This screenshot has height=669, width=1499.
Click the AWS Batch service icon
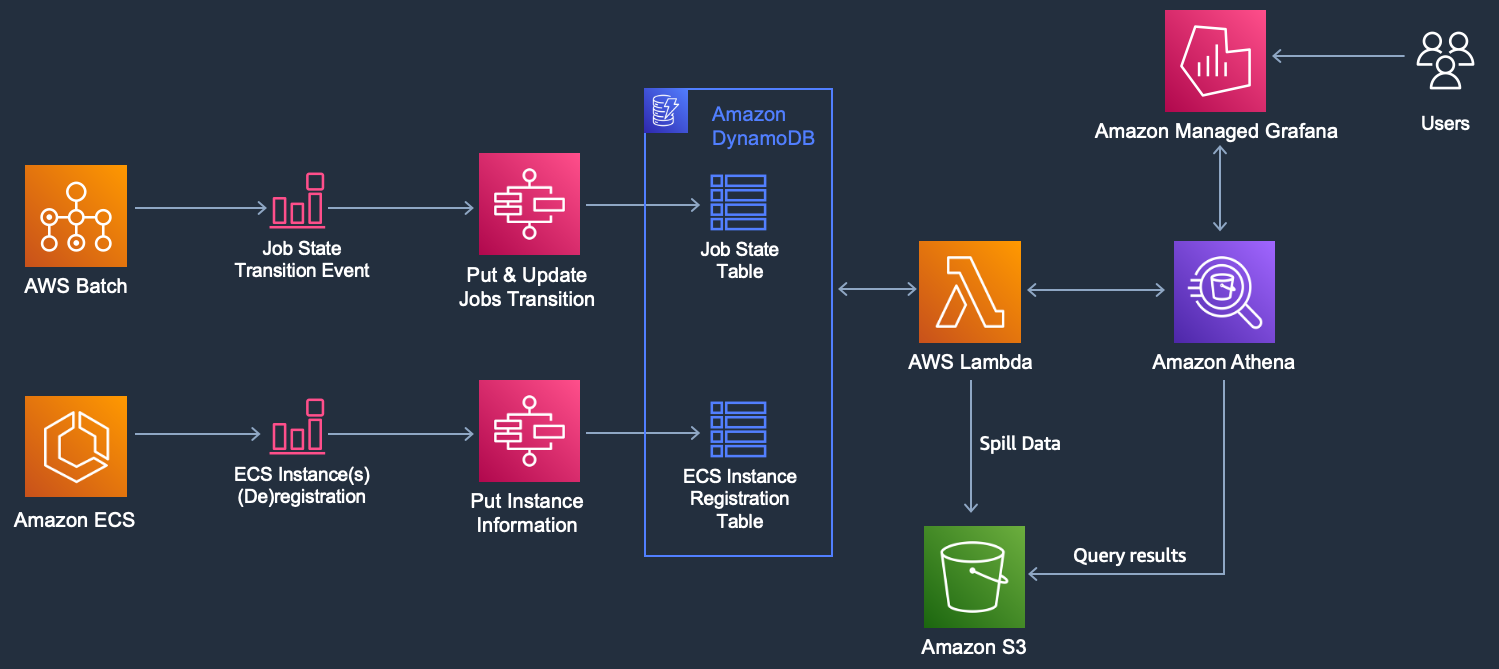(x=76, y=216)
